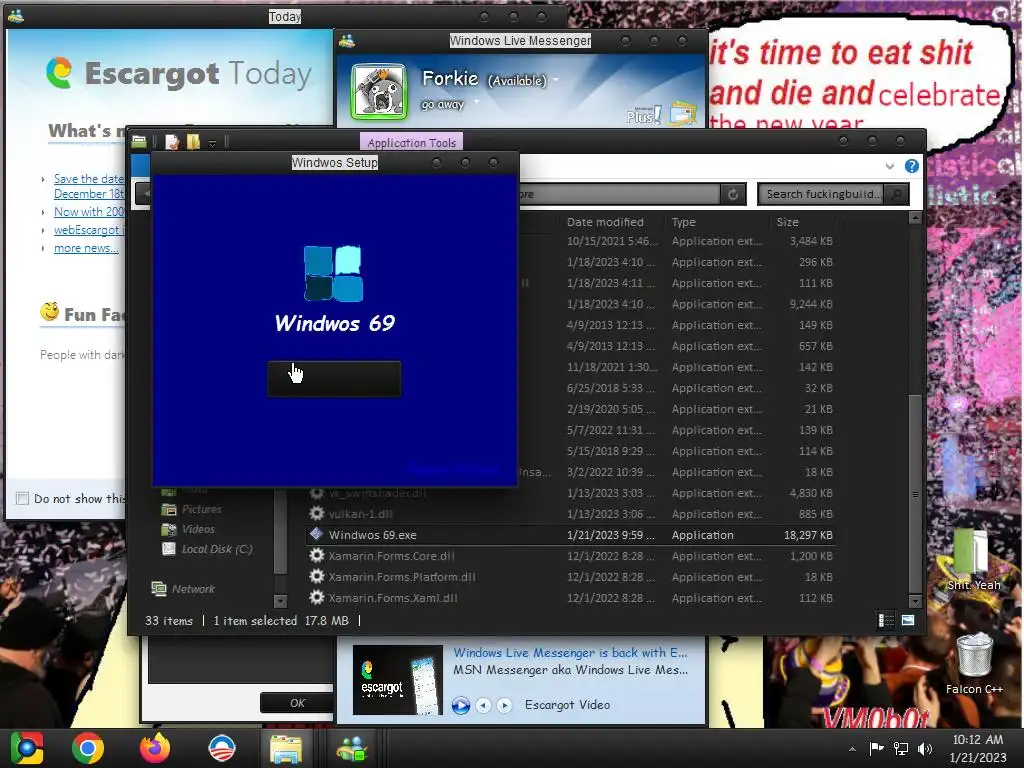Click the Escargot logo in Today window
This screenshot has width=1024, height=768.
click(x=59, y=72)
